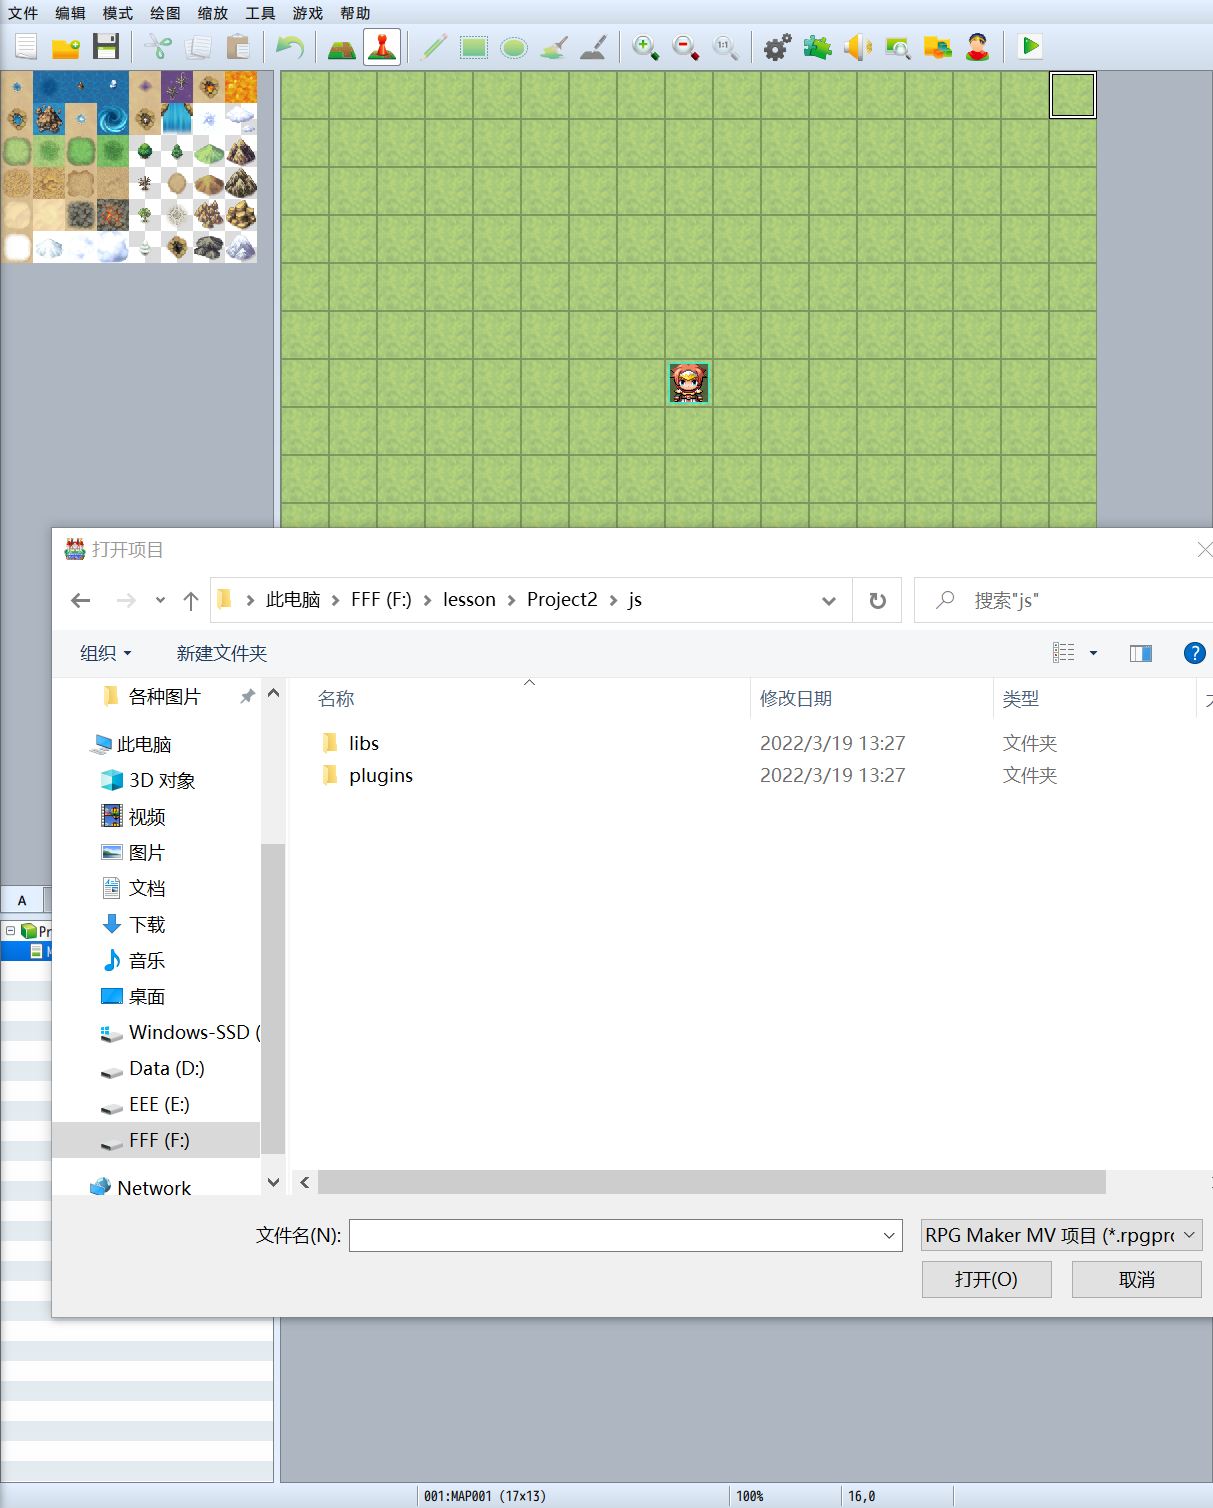
Task: Select the Flood Fill tool
Action: (554, 47)
